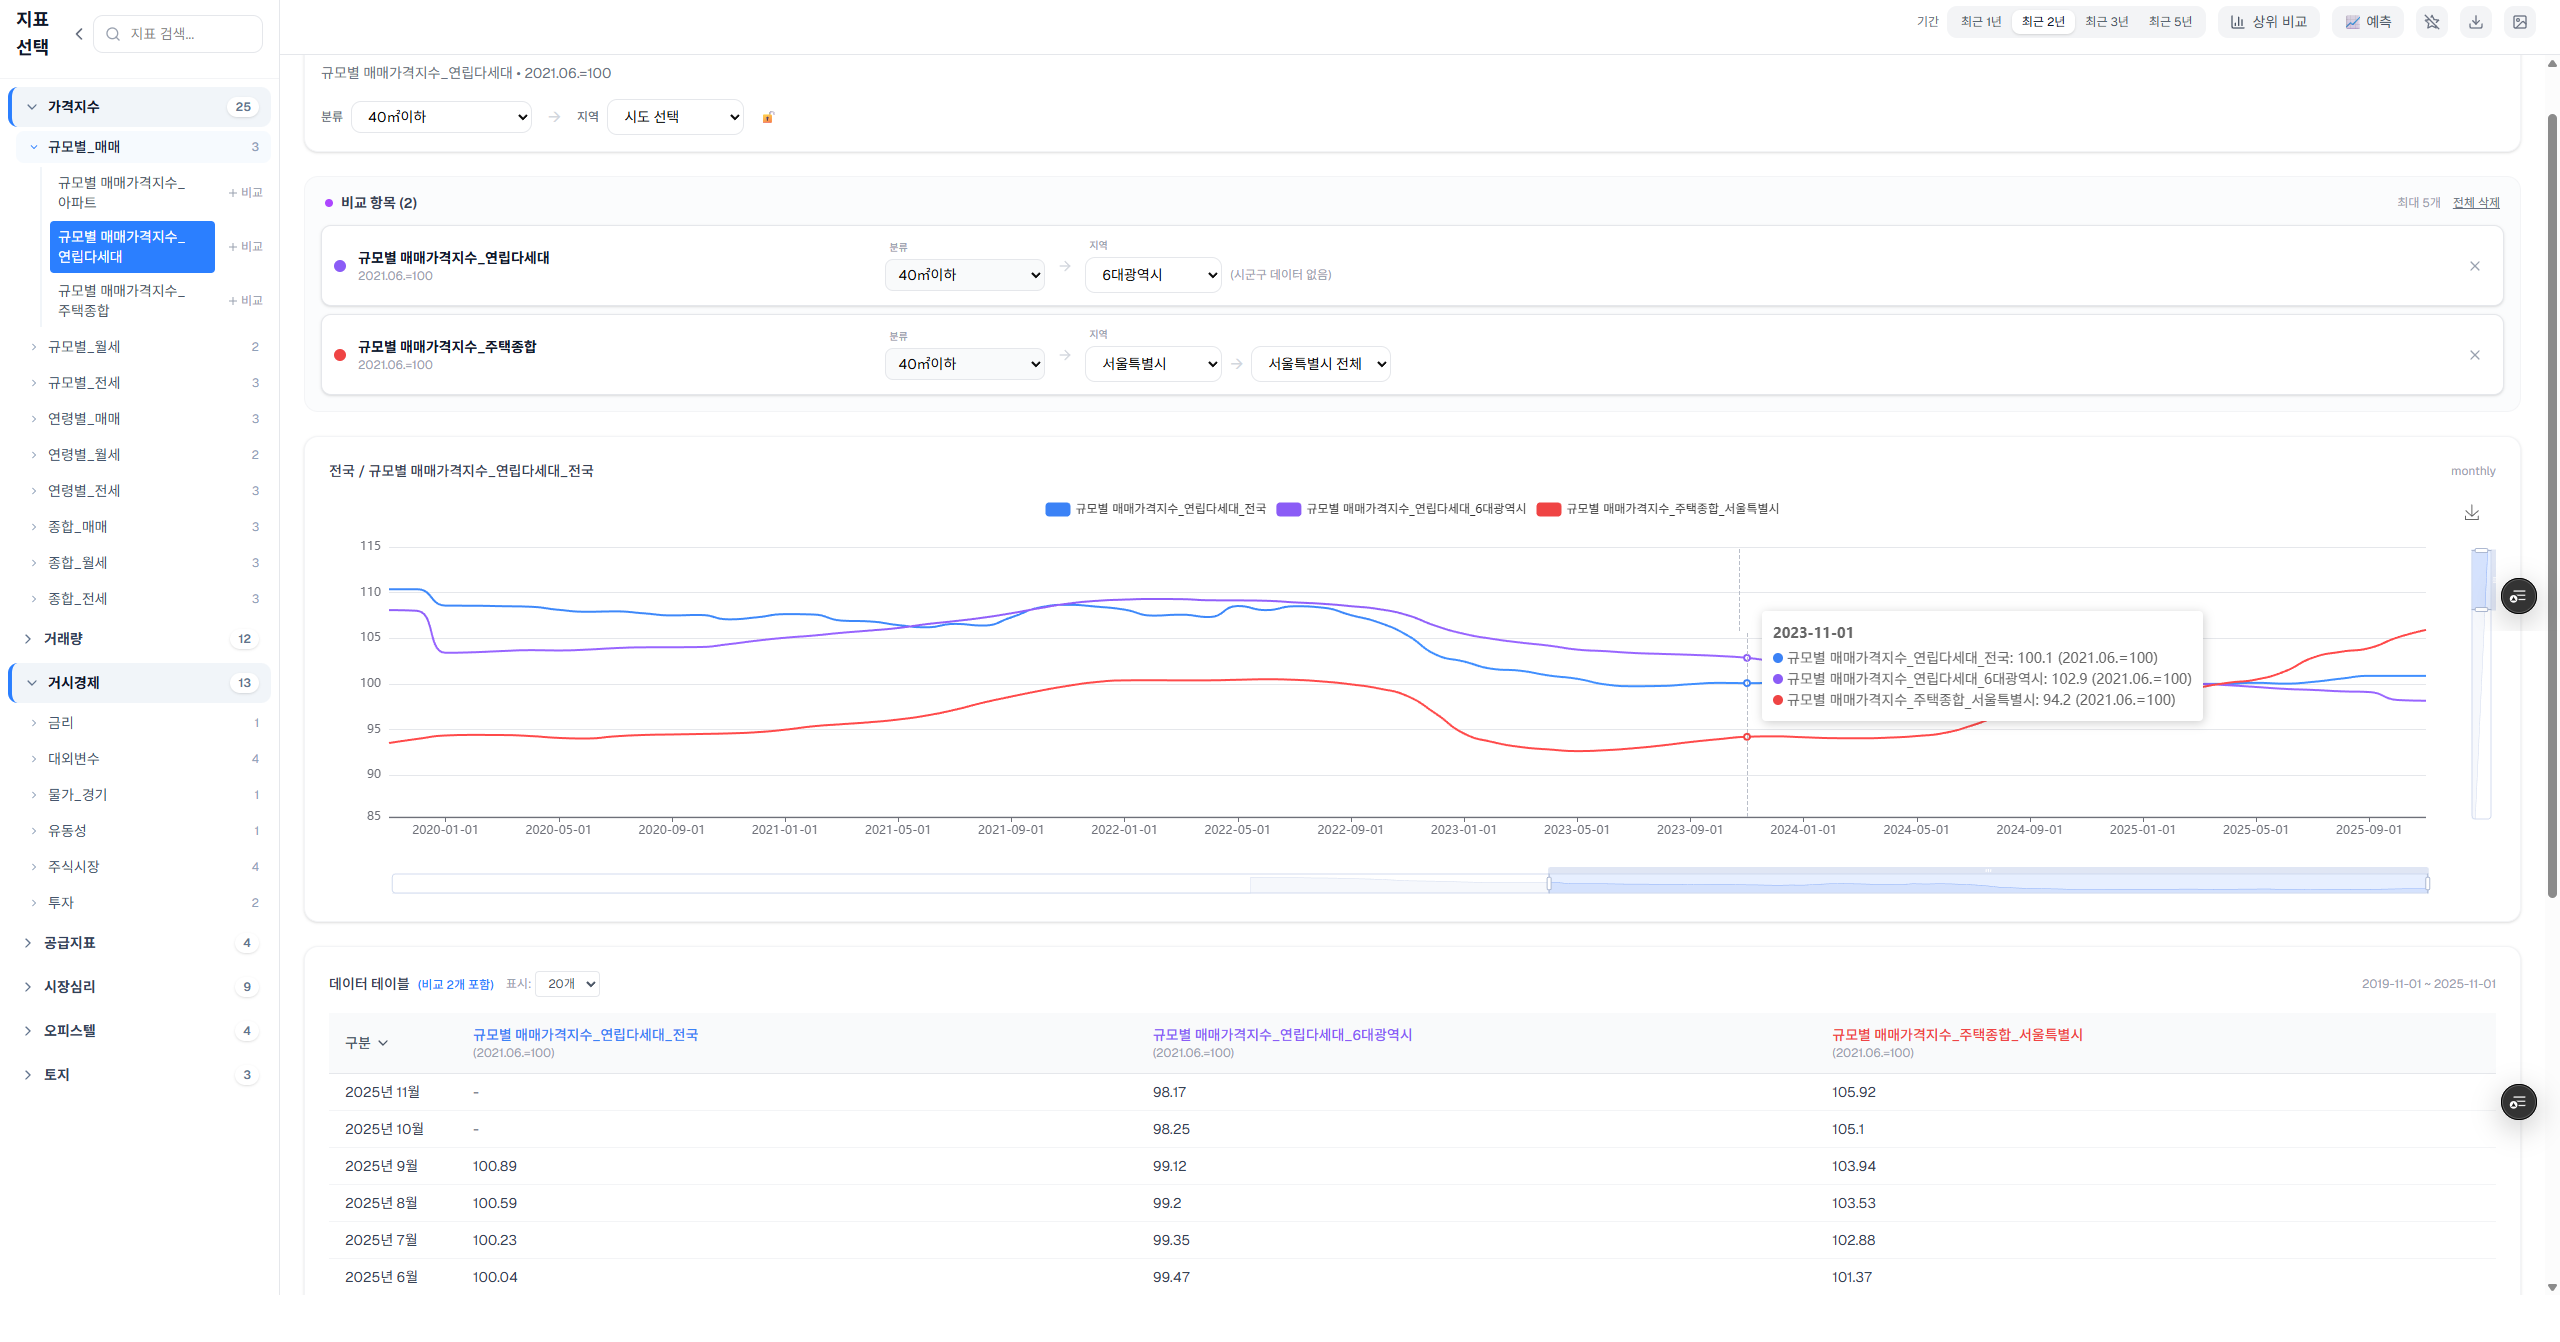Expand the 거래량 category in sidebar
2560x1342 pixels.
point(64,639)
